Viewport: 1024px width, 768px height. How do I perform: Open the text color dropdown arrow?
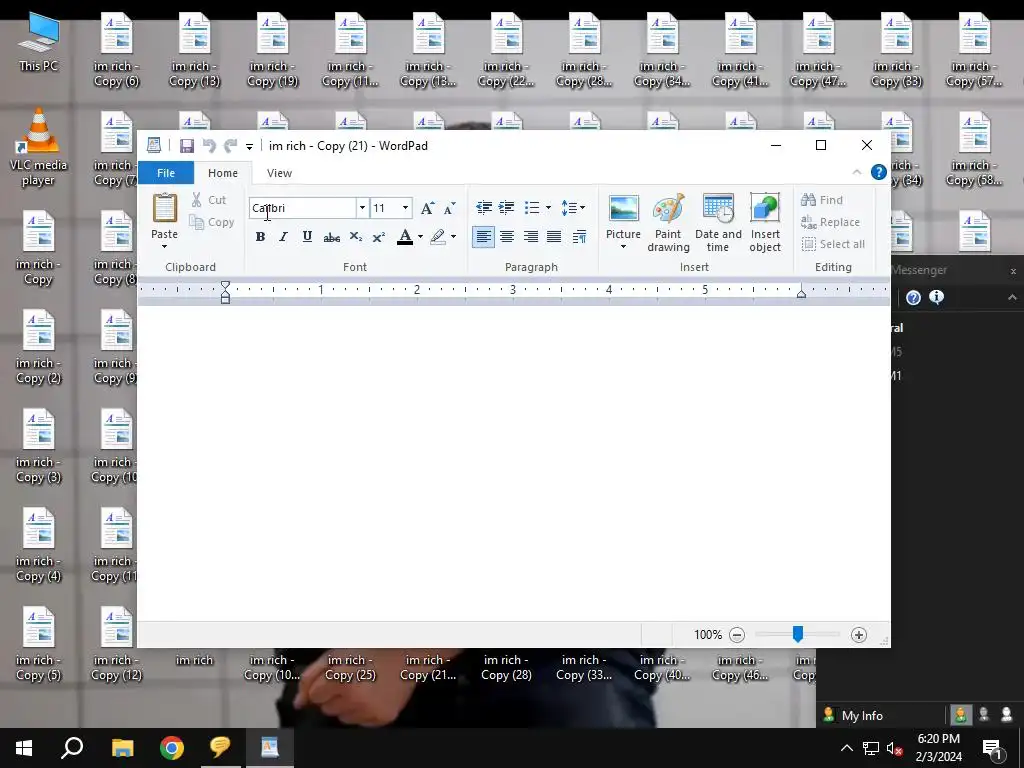point(420,236)
